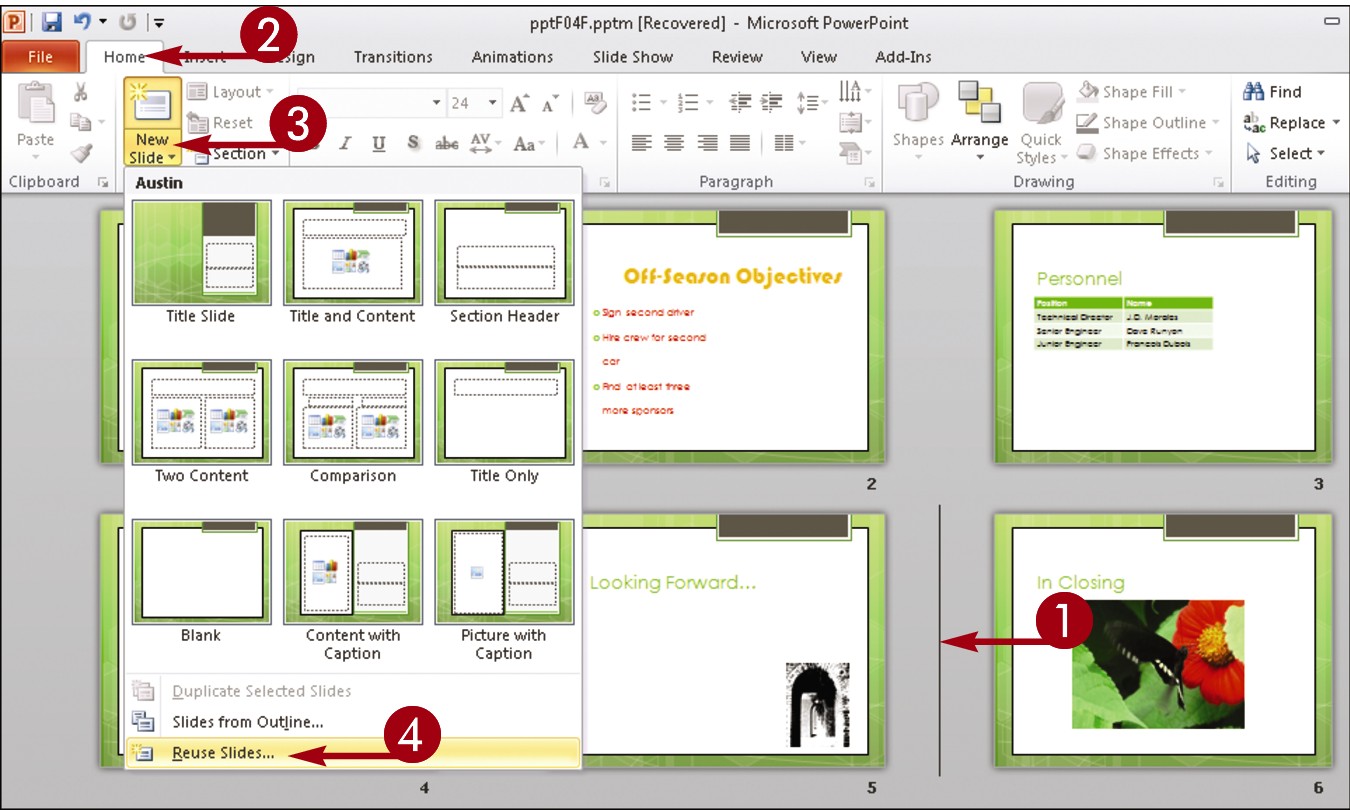Switch to the Slide Show tab

click(632, 57)
